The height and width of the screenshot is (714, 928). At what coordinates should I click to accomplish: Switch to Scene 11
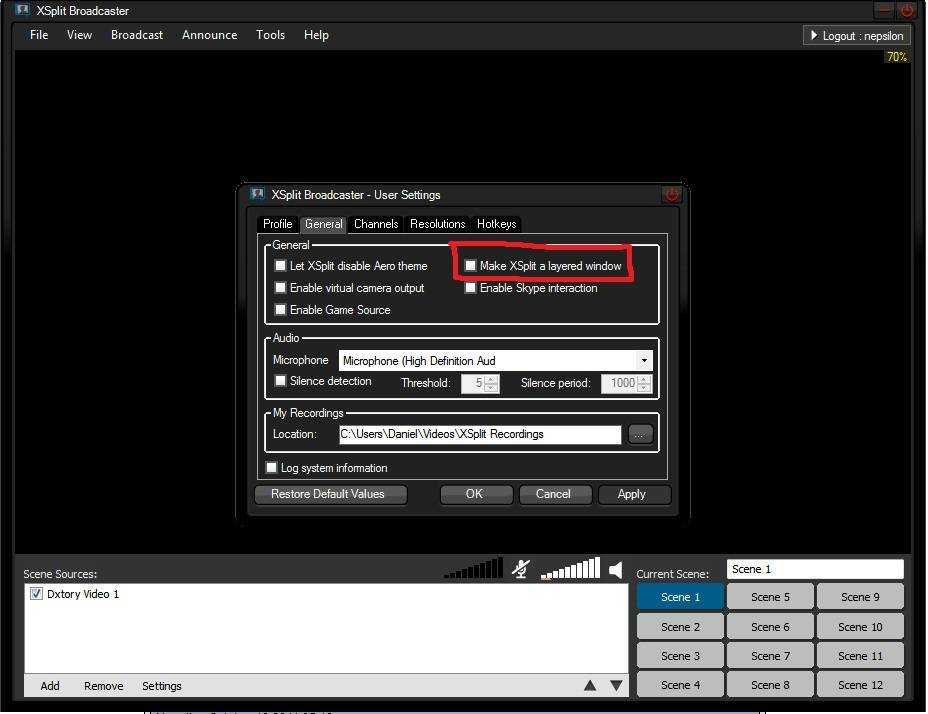[861, 656]
